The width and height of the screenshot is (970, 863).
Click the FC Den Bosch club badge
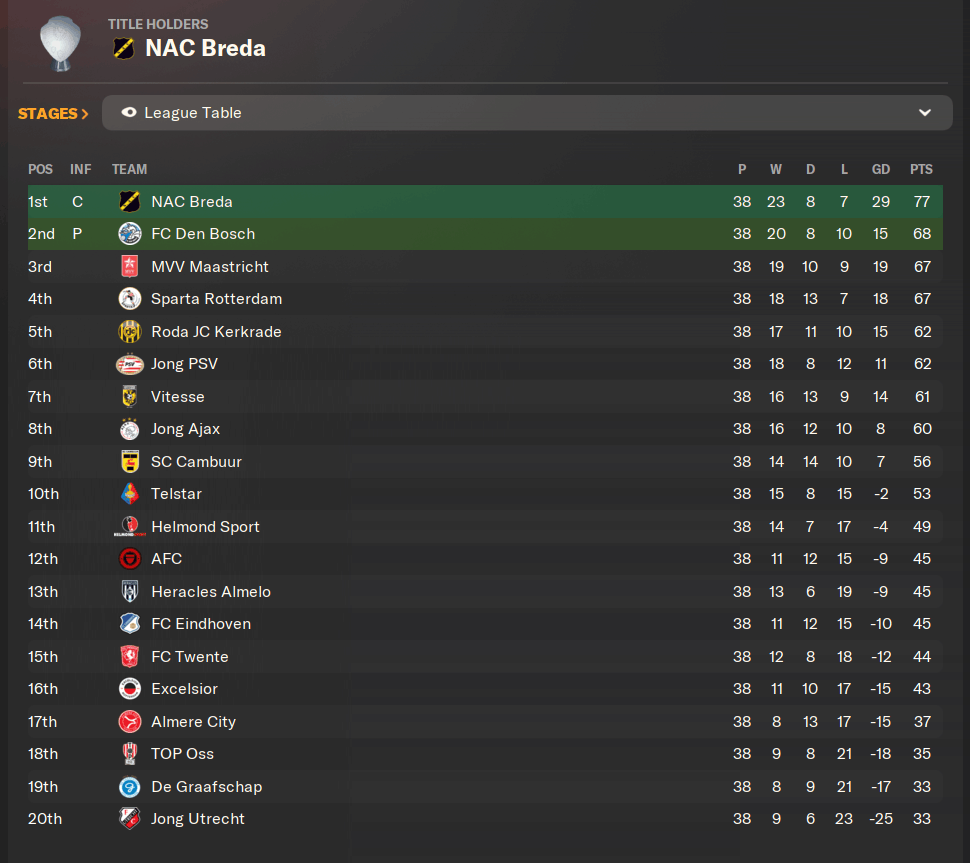click(129, 234)
